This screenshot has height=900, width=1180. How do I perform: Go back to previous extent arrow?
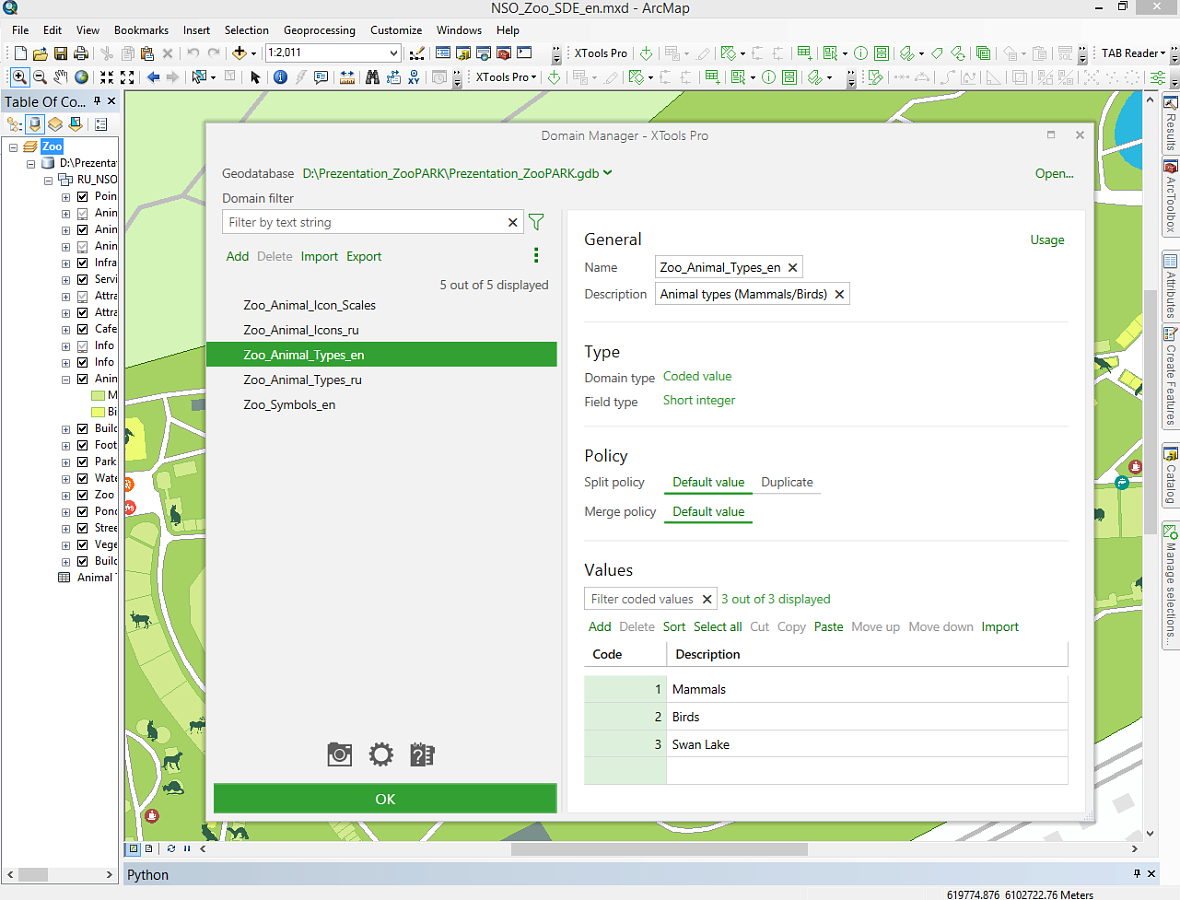coord(154,77)
